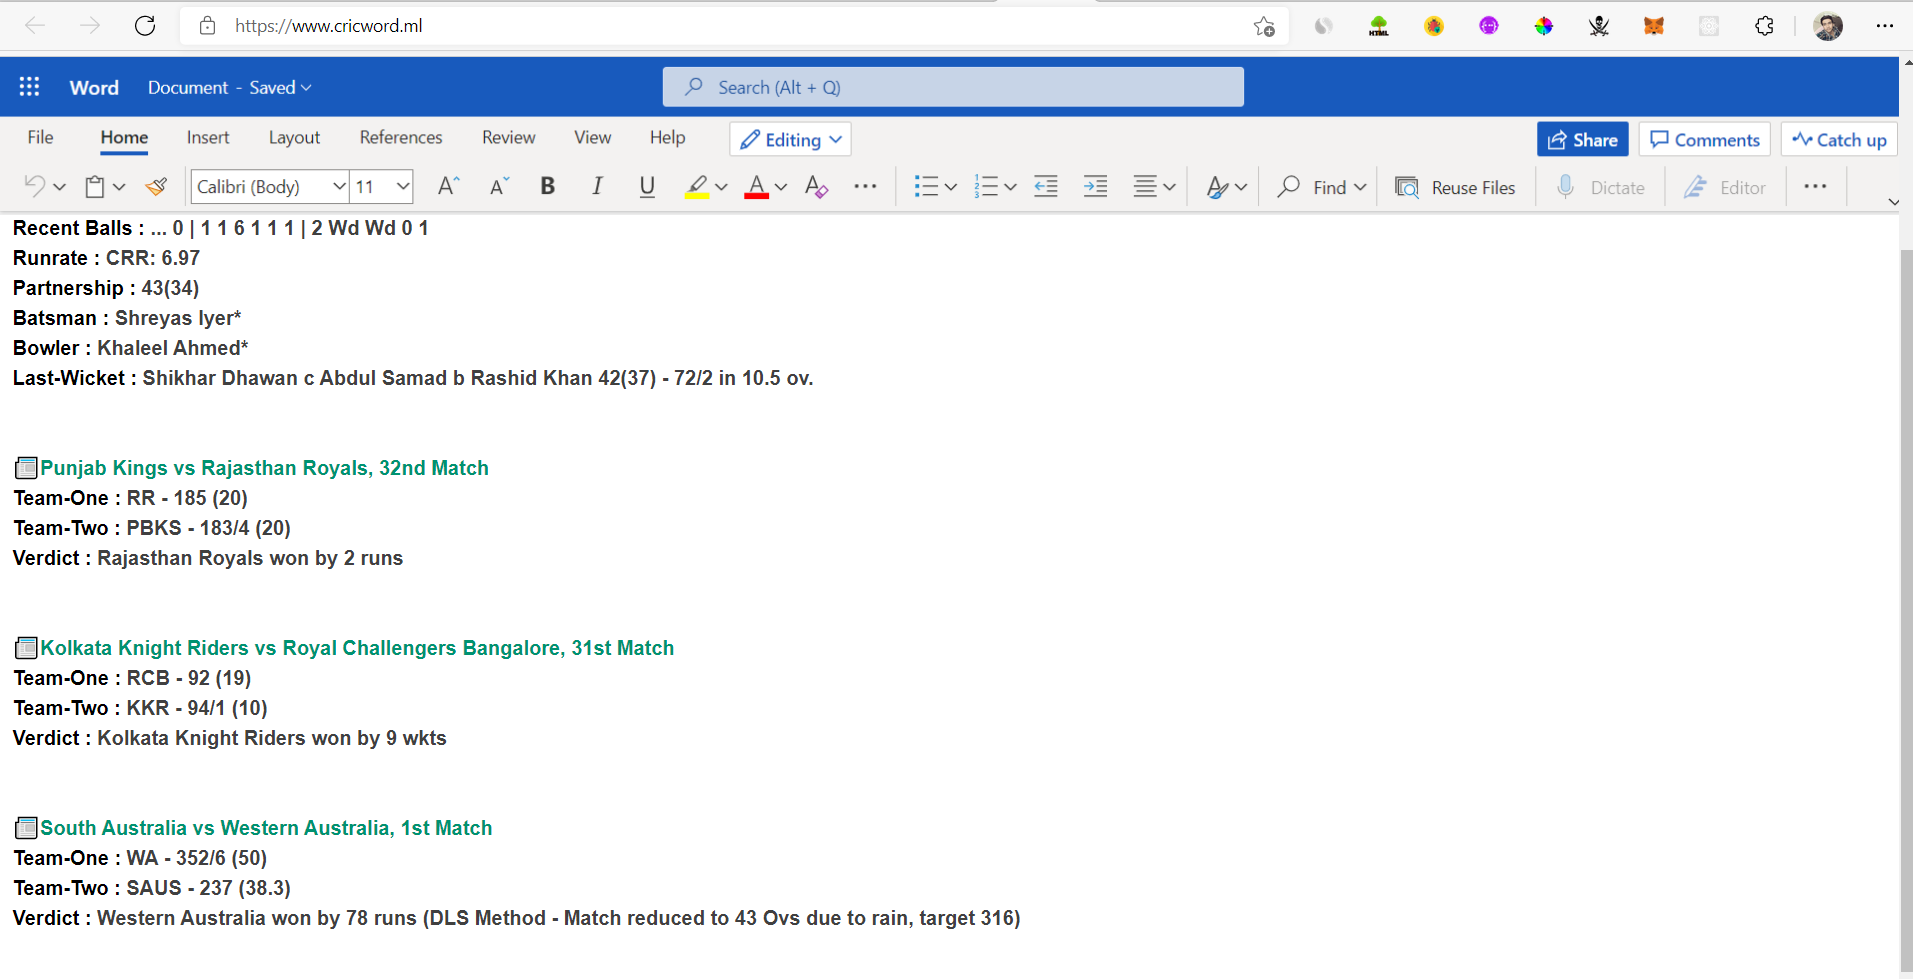Open more font options ellipsis
The height and width of the screenshot is (979, 1913).
[865, 186]
